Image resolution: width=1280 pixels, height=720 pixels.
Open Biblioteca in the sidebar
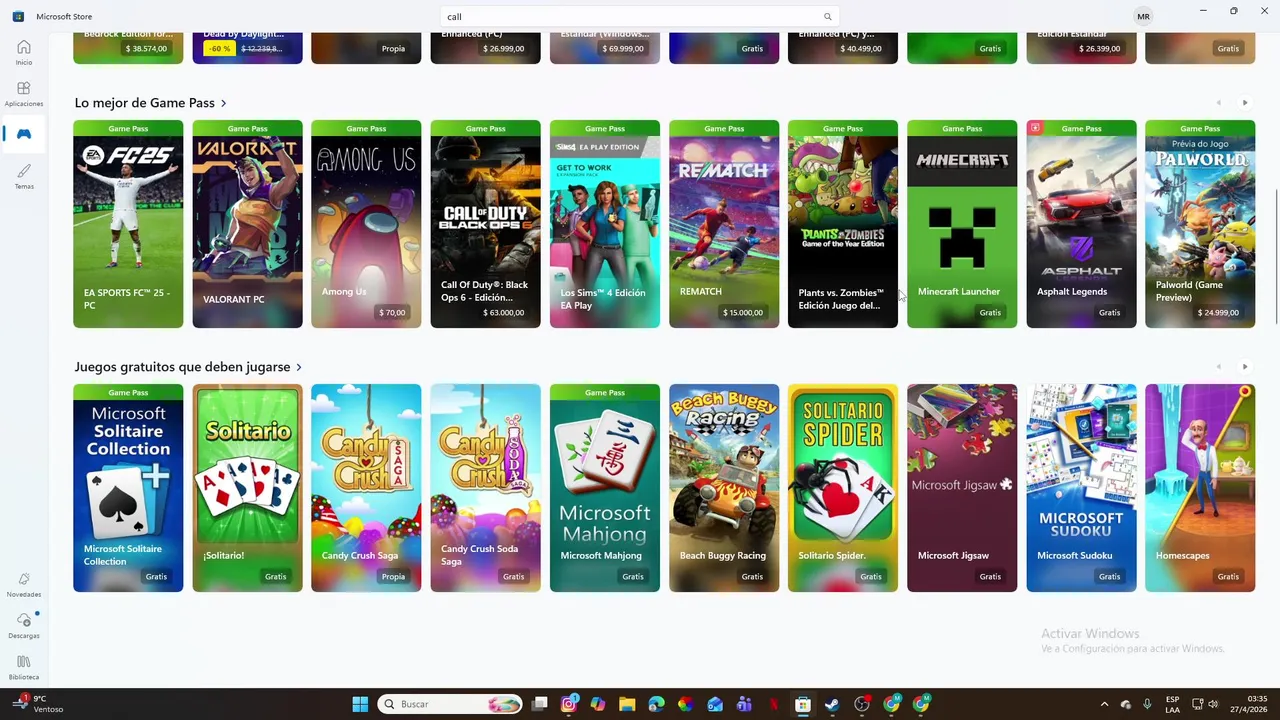tap(23, 668)
